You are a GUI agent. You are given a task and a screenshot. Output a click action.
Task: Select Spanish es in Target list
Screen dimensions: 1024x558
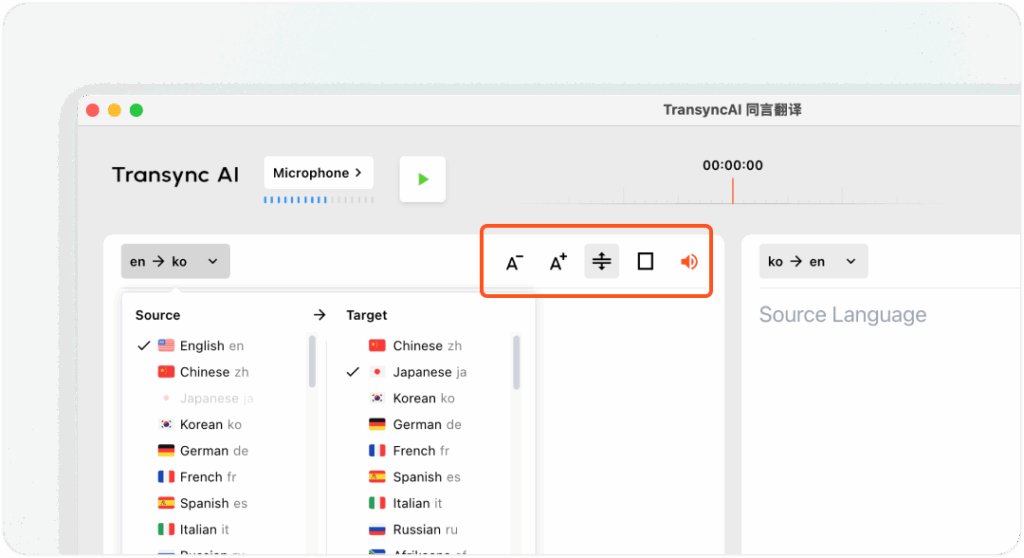pyautogui.click(x=427, y=477)
